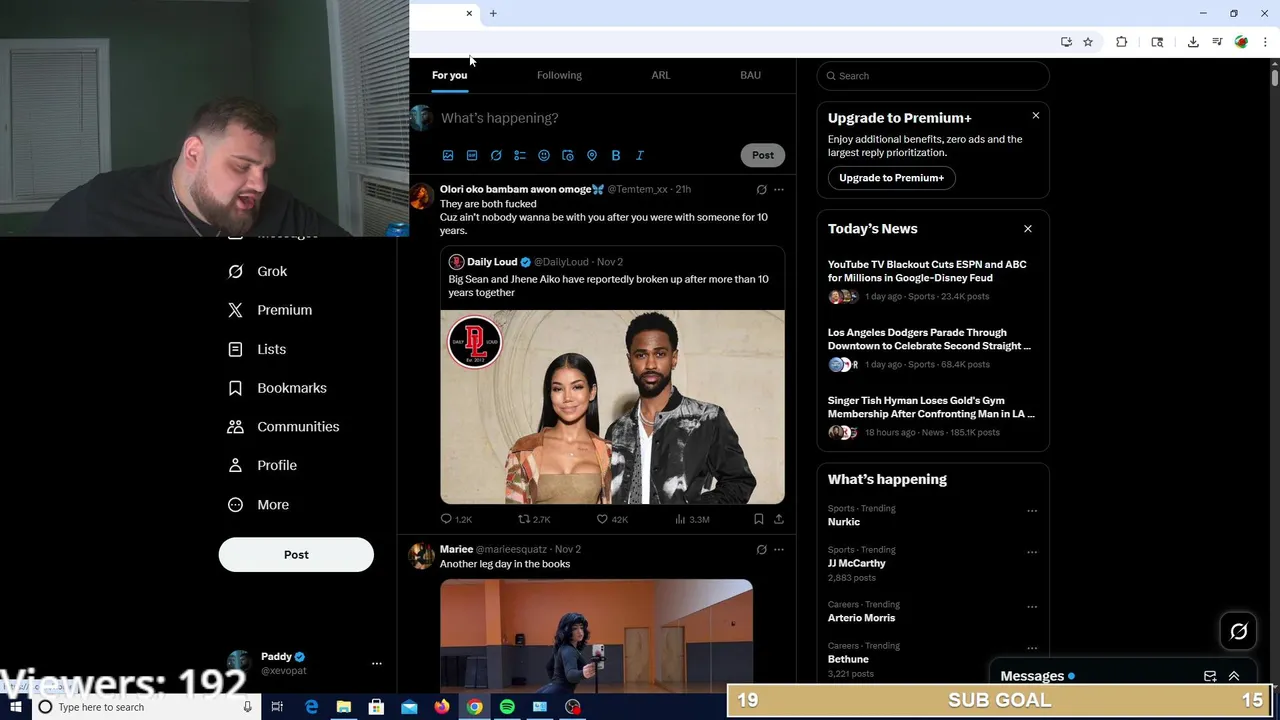Screen dimensions: 1280x720
Task: Open Singer Tish Hyman news story
Action: click(x=932, y=416)
